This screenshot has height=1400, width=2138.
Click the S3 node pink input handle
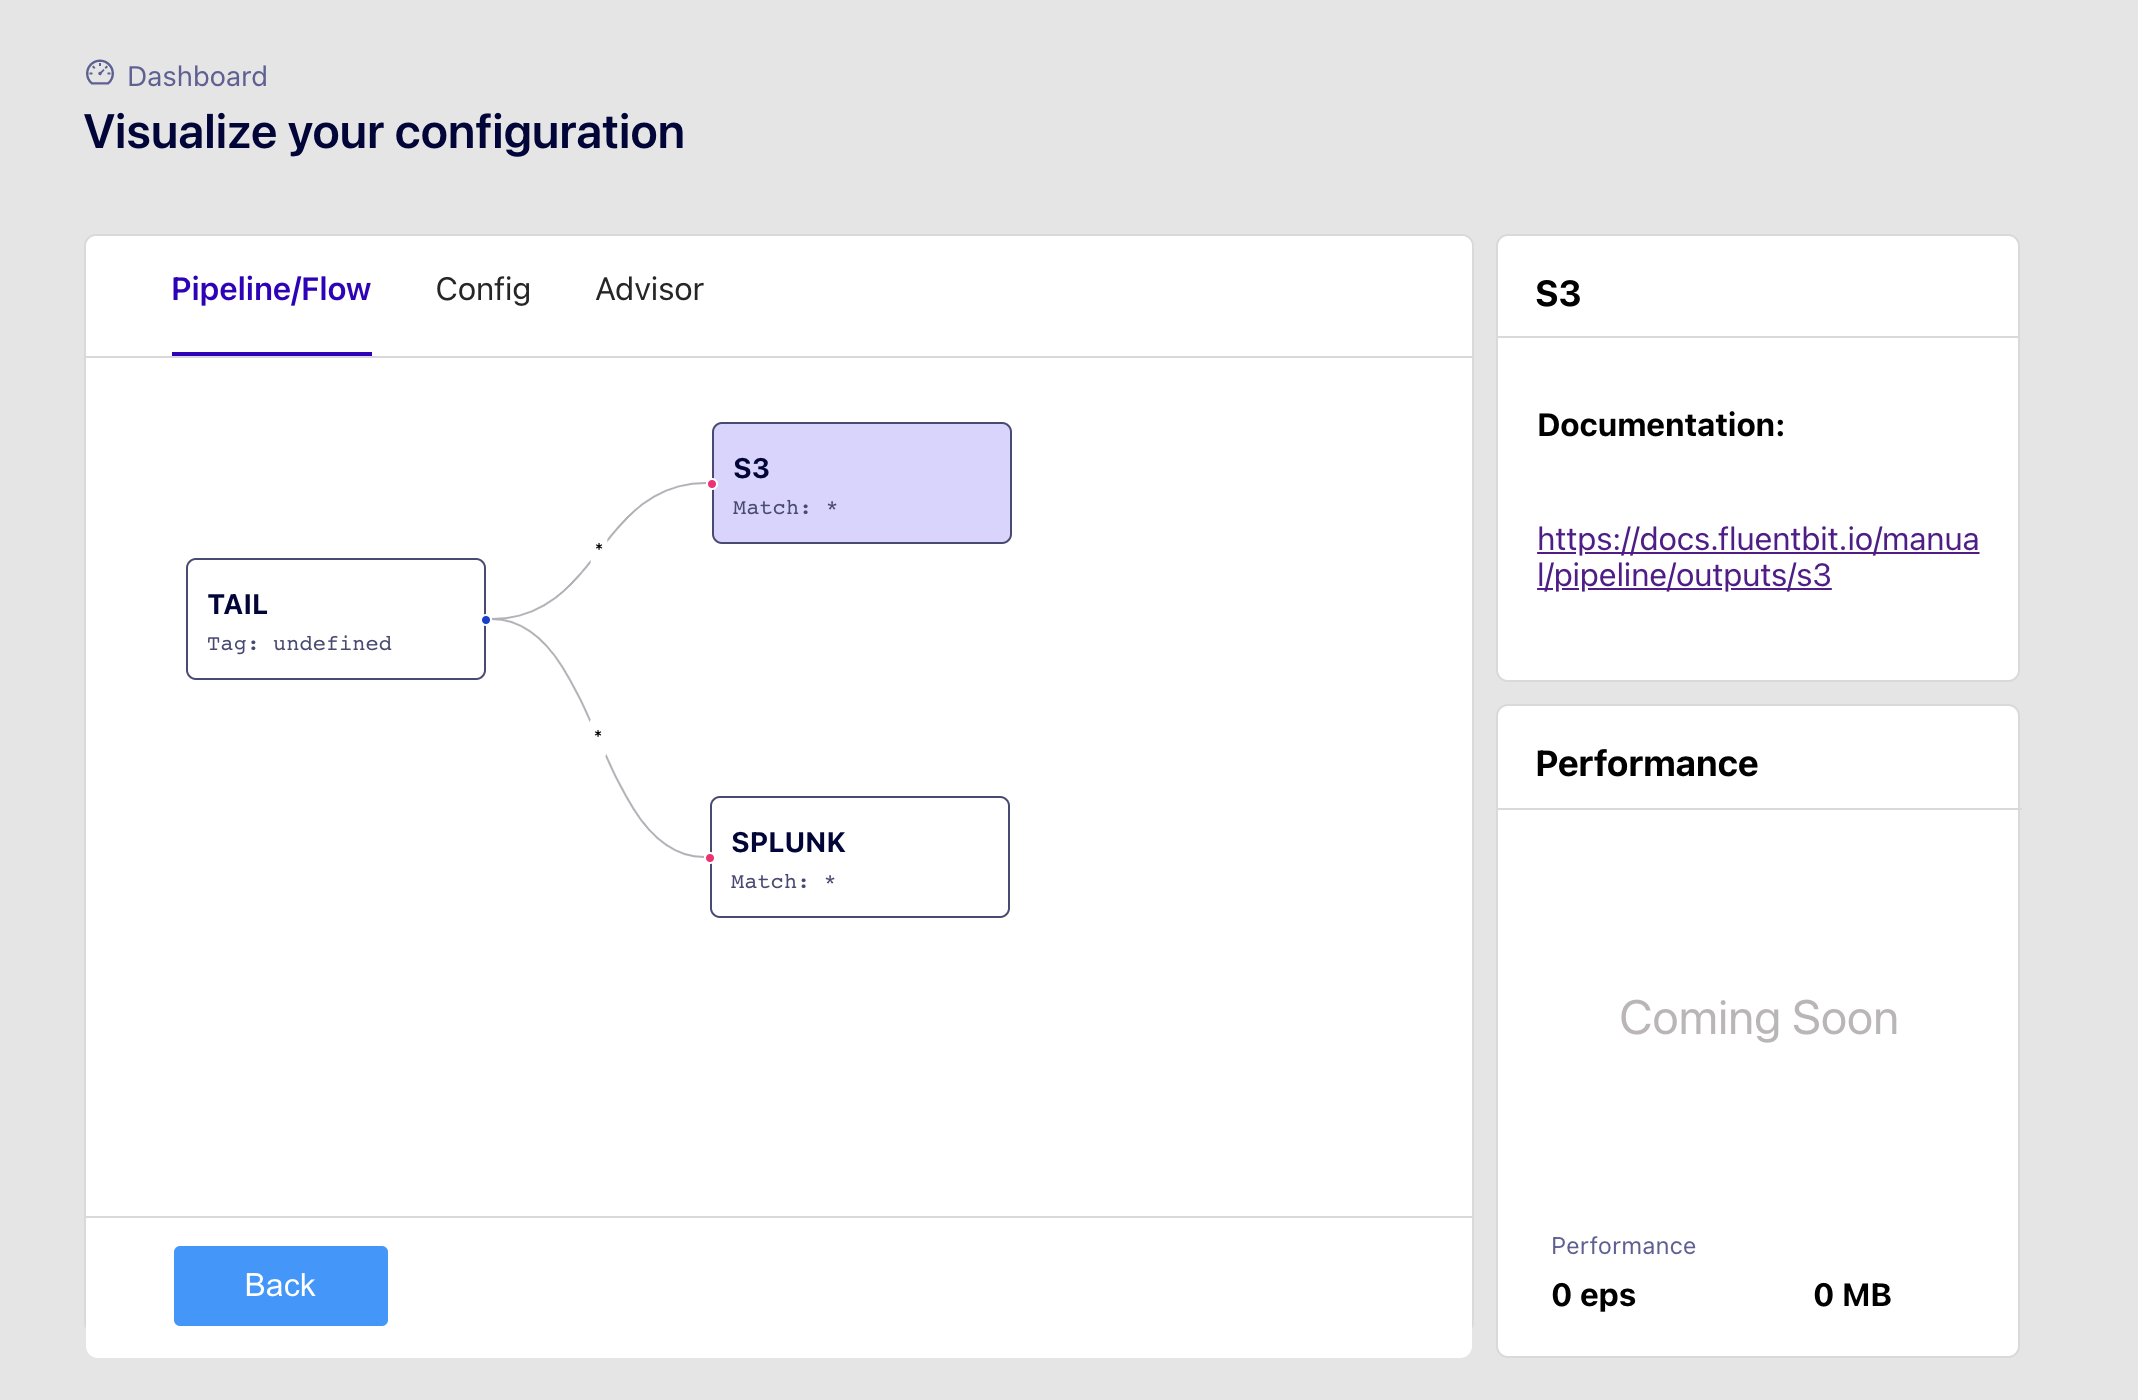tap(712, 484)
